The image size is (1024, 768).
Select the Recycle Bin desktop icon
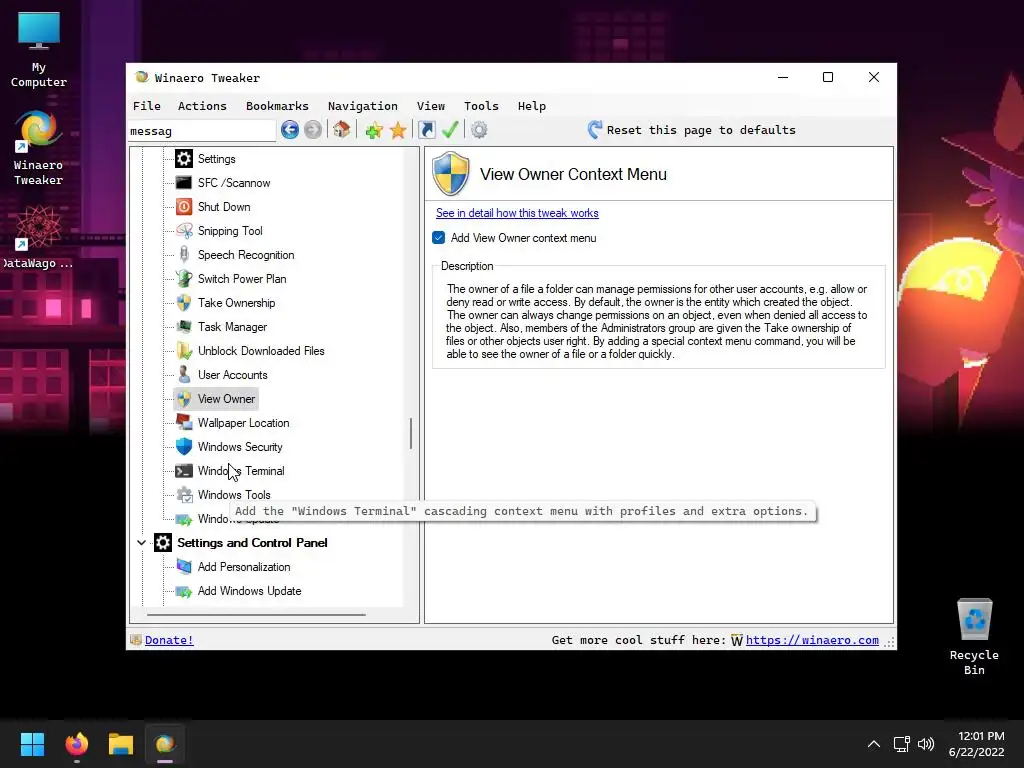pyautogui.click(x=974, y=637)
